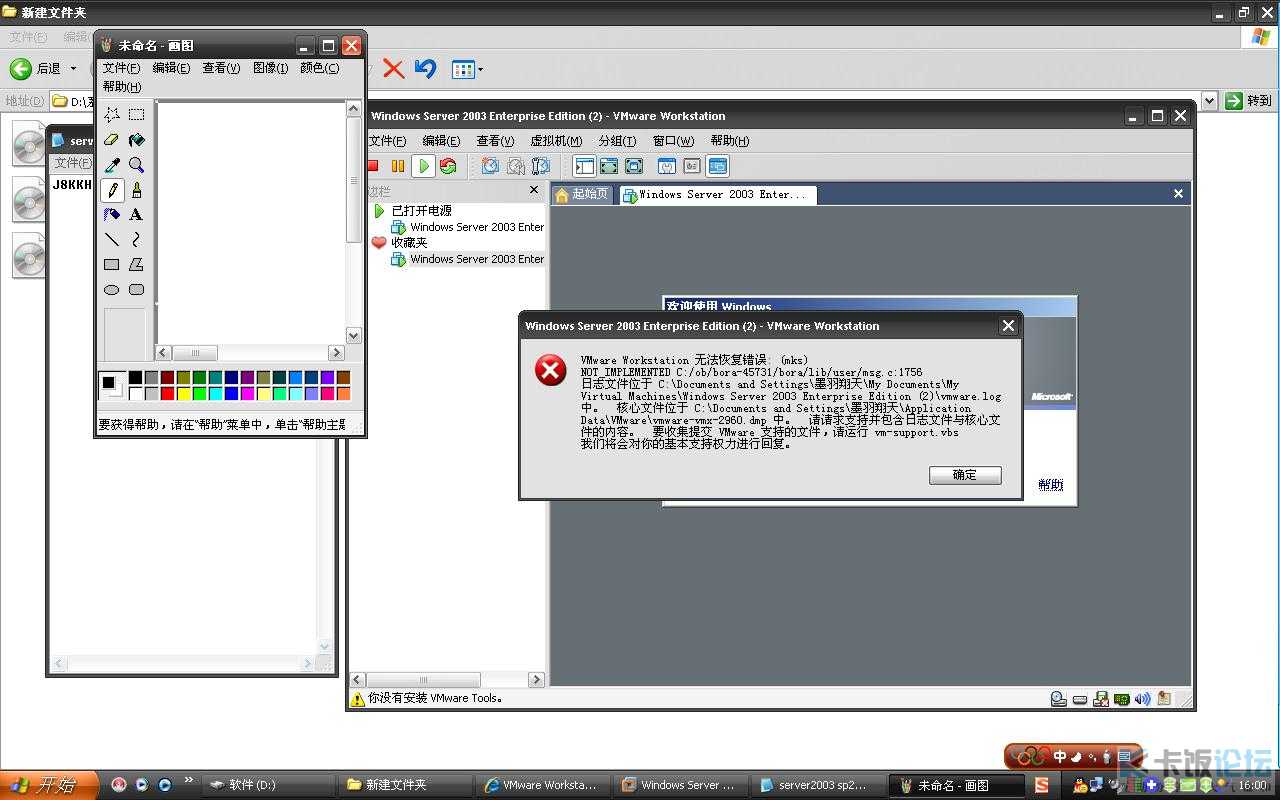Delete with the red X in Explorer toolbar
This screenshot has width=1280, height=800.
tap(394, 68)
